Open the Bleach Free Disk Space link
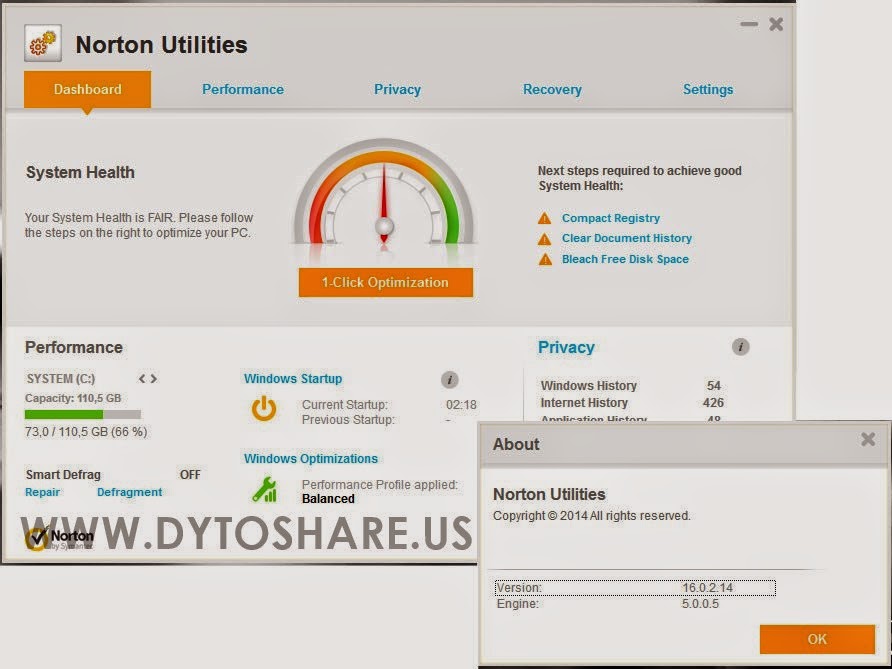Image resolution: width=892 pixels, height=669 pixels. 625,259
